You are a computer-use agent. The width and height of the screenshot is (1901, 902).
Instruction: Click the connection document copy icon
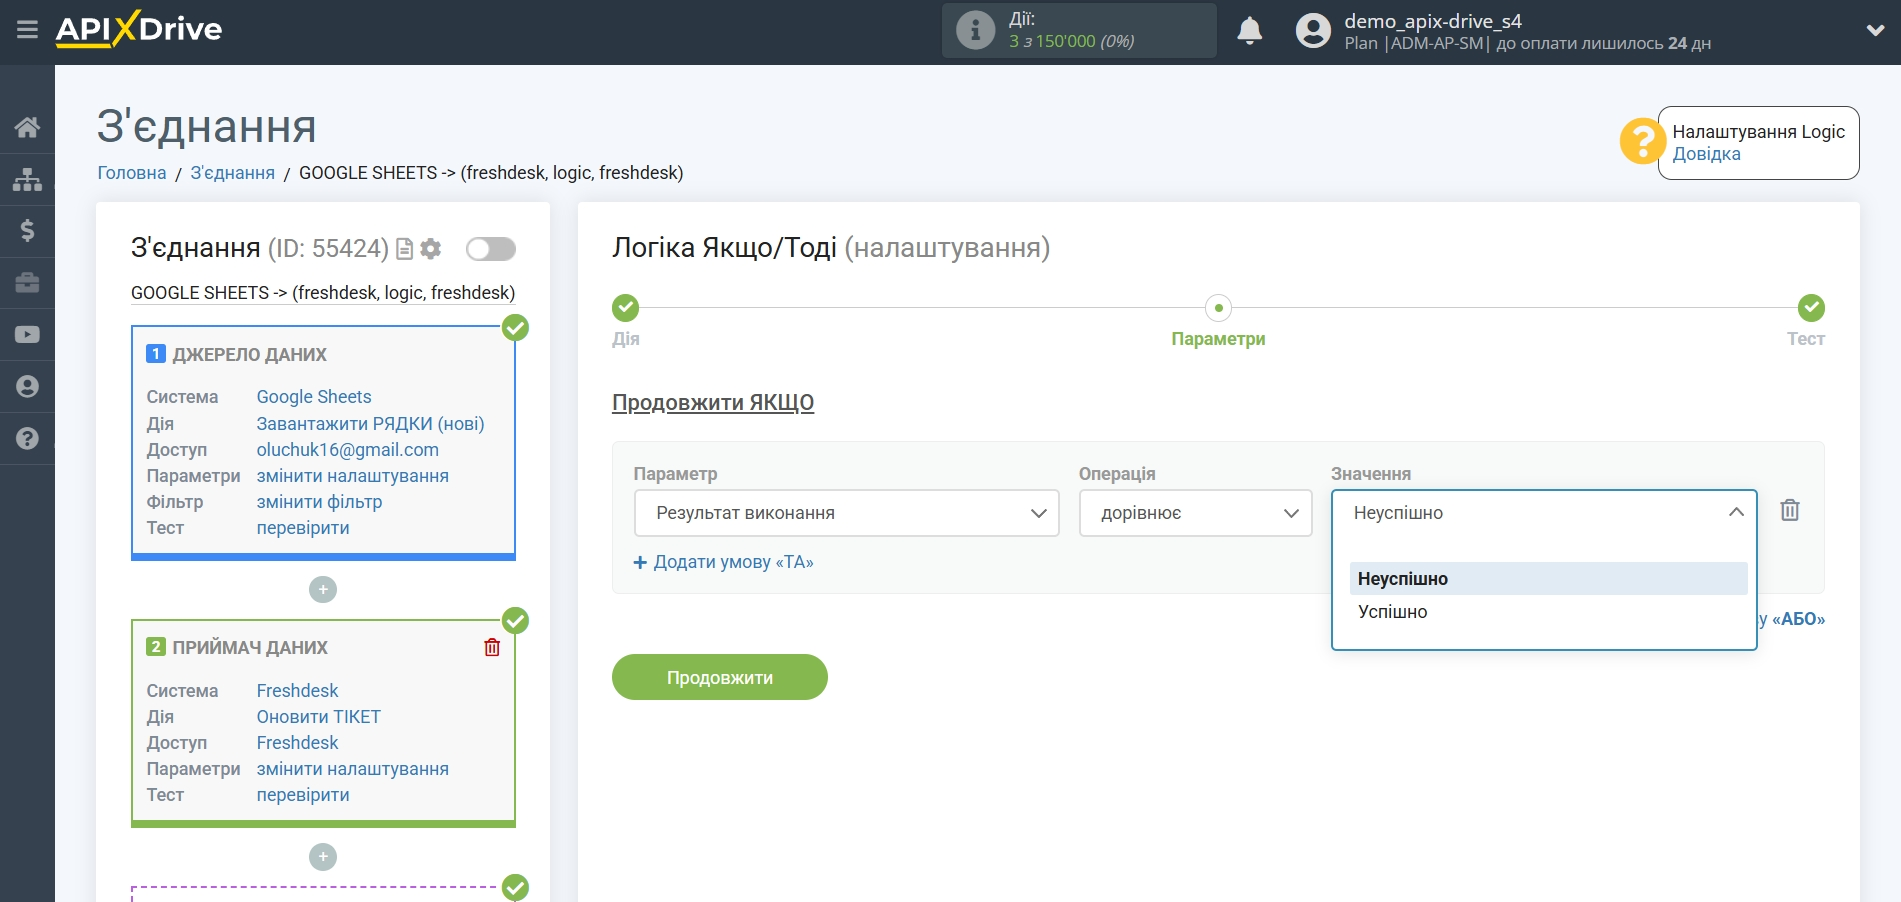(405, 249)
